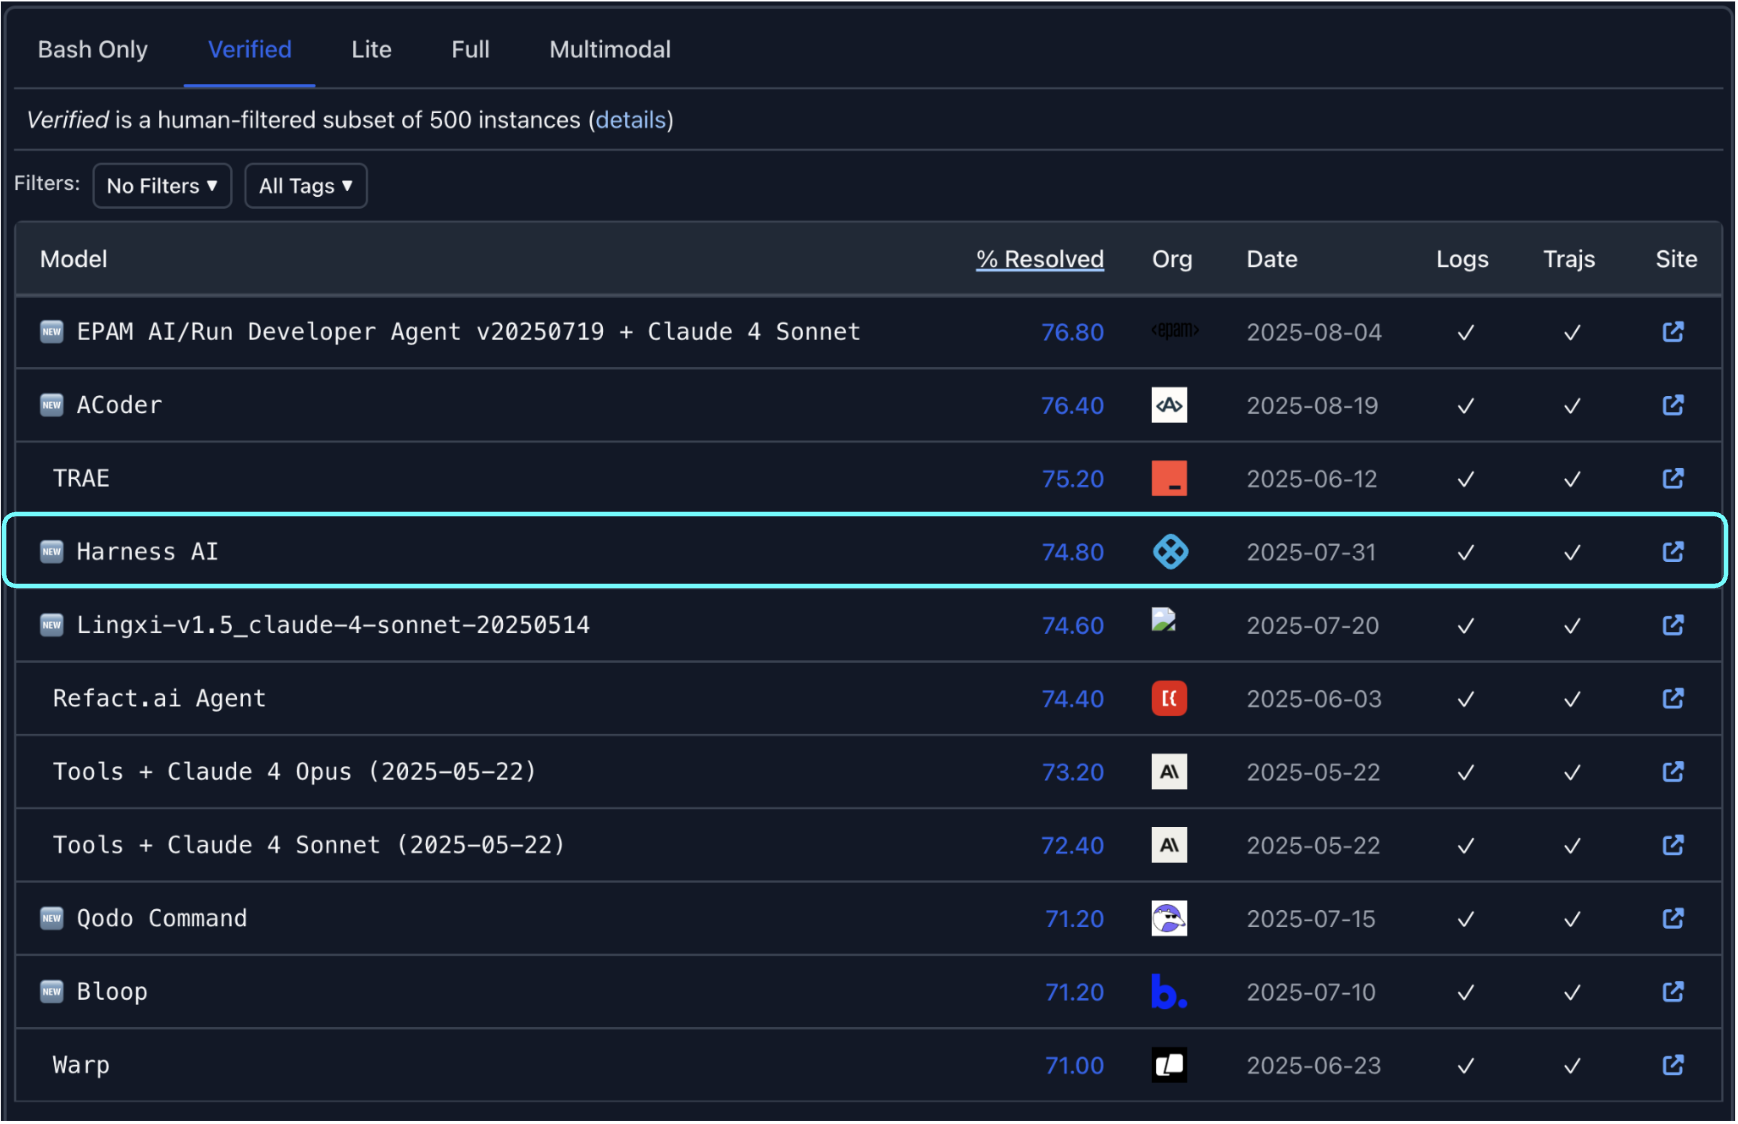Open the external site link for Lingxi-v1.5 row
This screenshot has width=1738, height=1124.
[1673, 625]
